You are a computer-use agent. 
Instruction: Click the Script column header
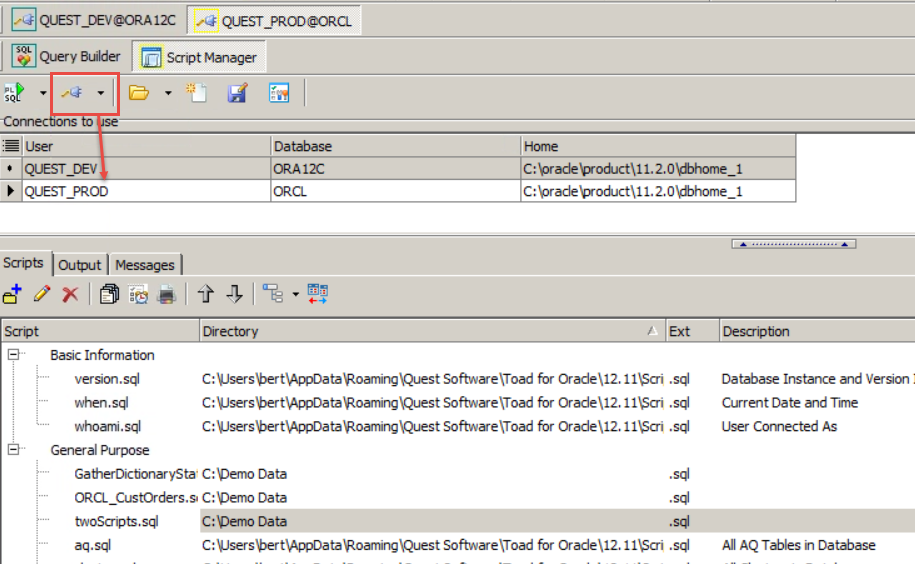(x=100, y=331)
